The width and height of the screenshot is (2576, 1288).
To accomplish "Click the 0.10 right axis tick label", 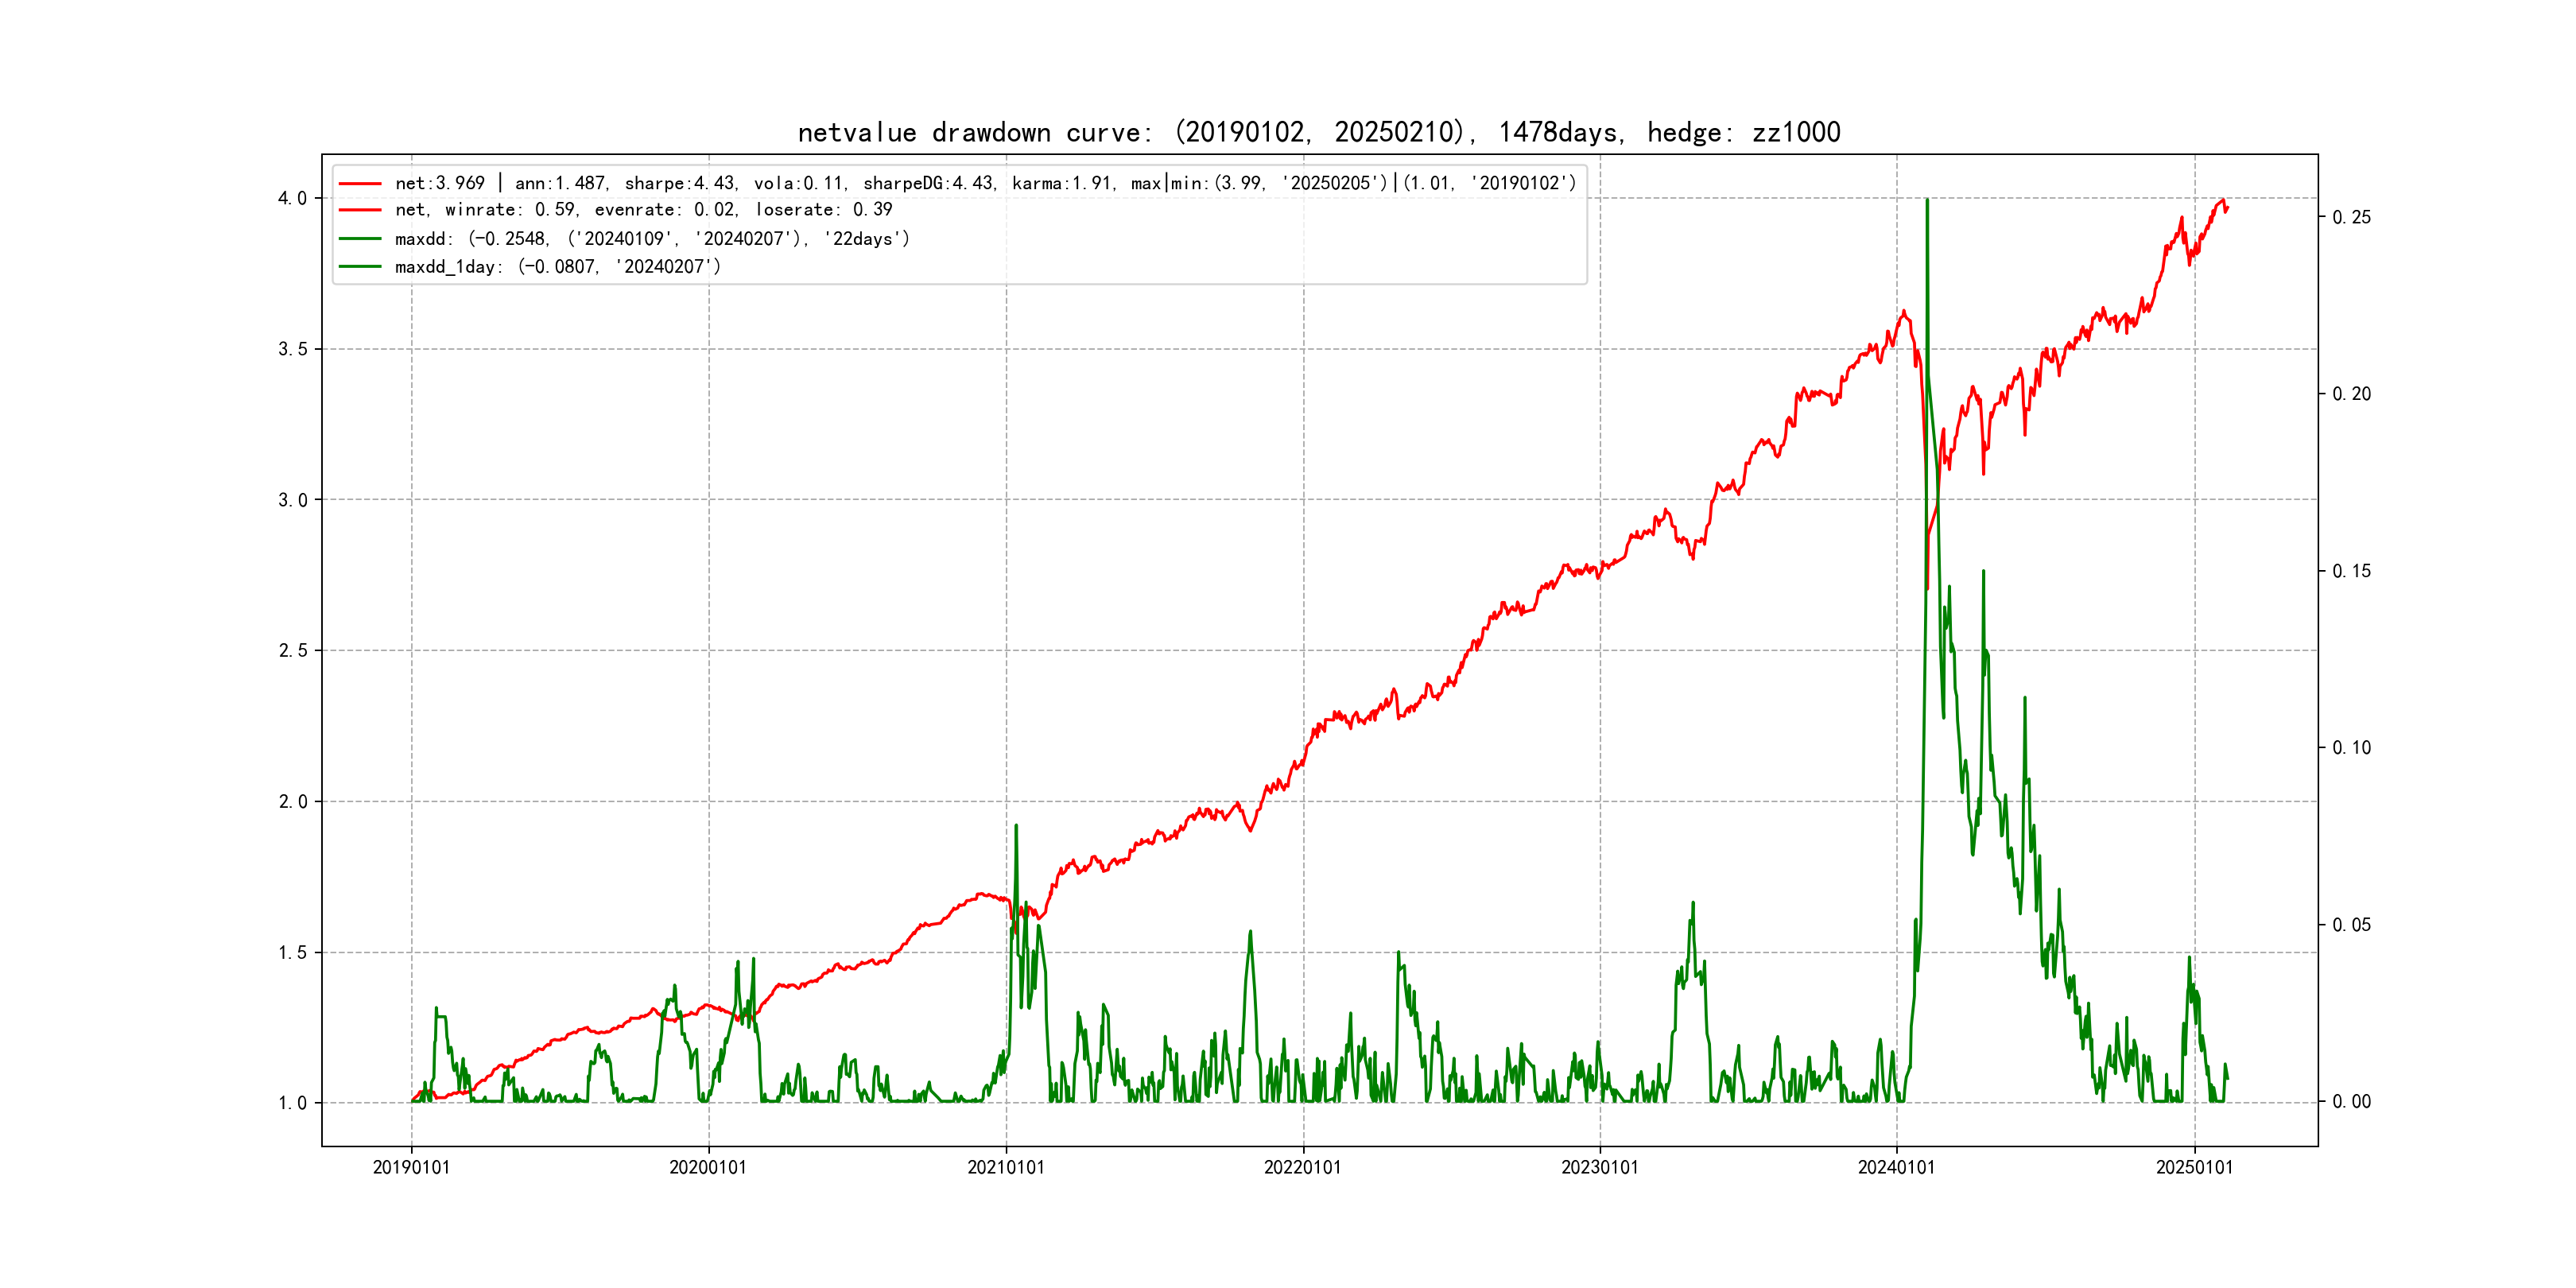I will (x=2351, y=748).
